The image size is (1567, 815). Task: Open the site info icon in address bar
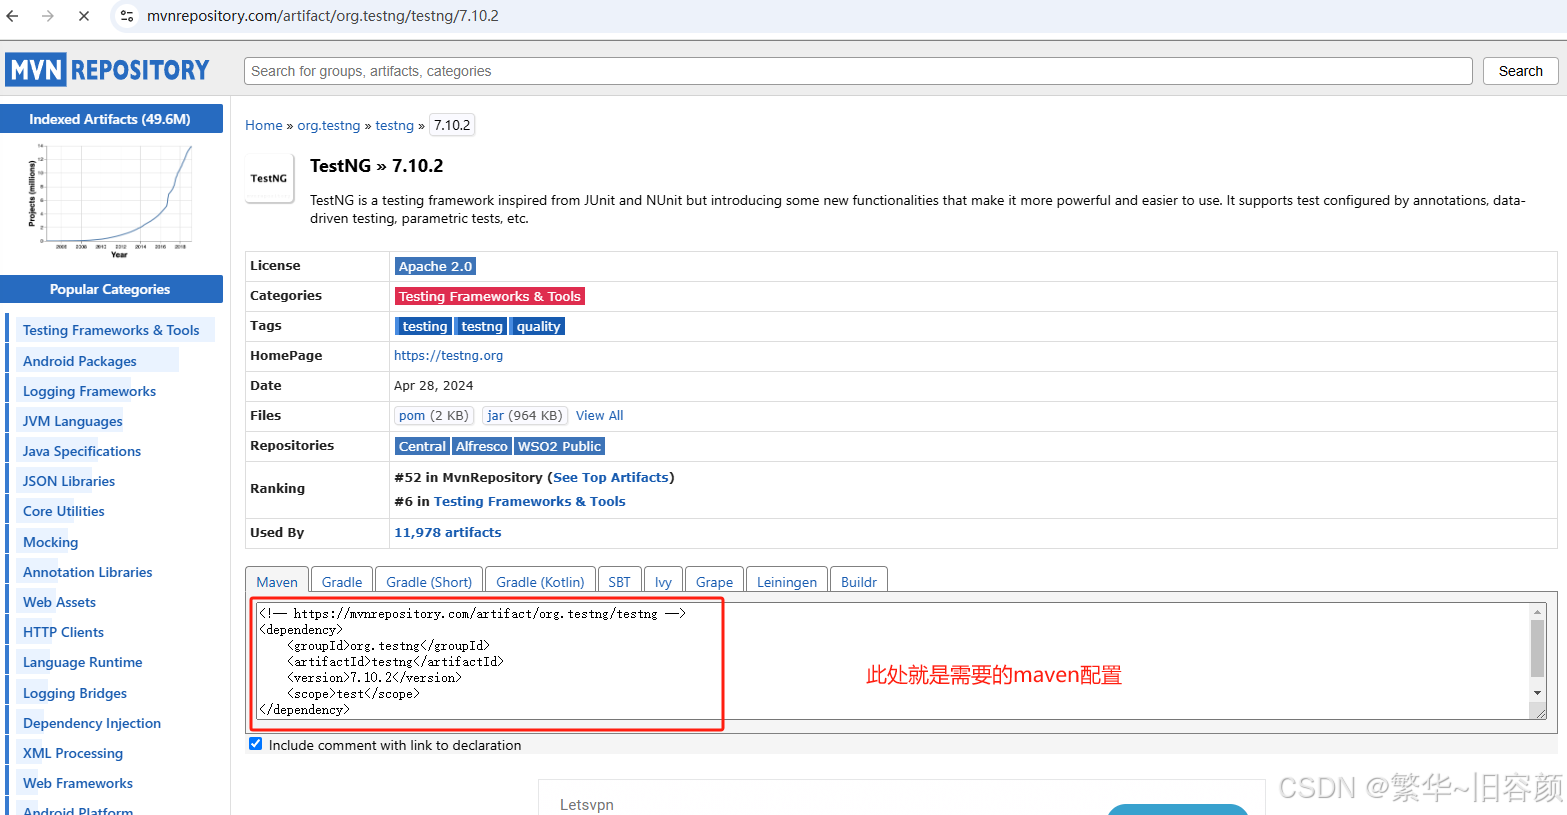126,15
